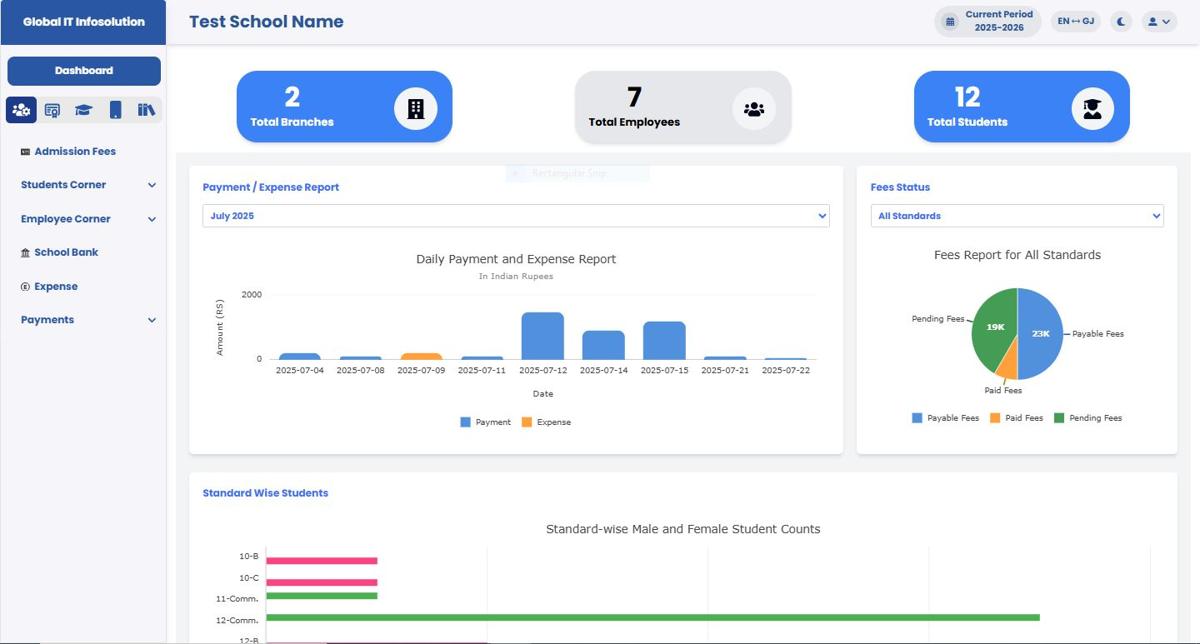Click the rupee icon next to Expense
The height and width of the screenshot is (644, 1200).
tap(25, 287)
